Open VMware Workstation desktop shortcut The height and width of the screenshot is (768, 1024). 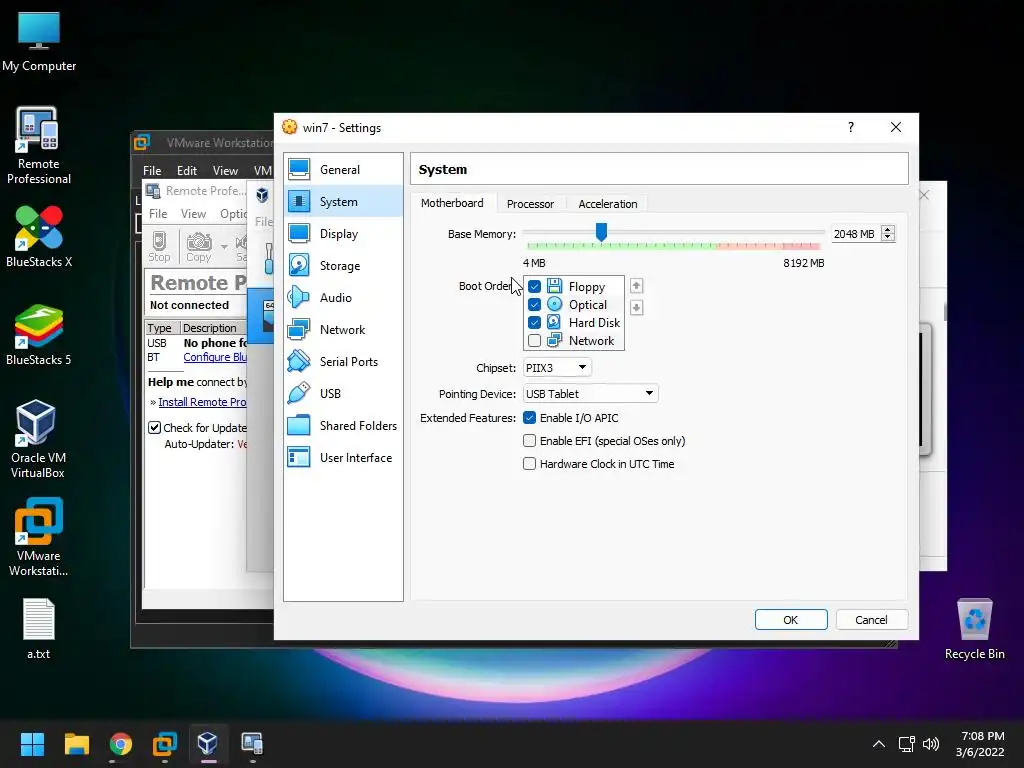[x=39, y=537]
